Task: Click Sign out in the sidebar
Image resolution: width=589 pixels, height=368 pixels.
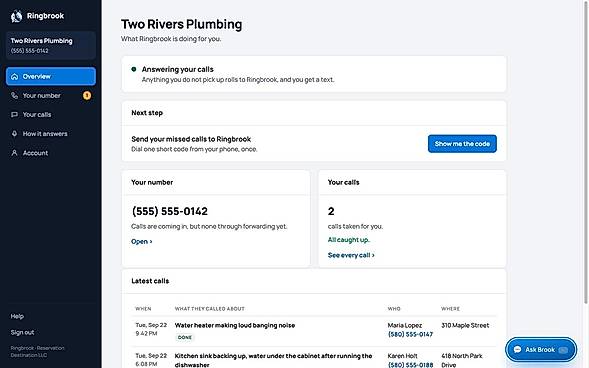Action: click(22, 333)
